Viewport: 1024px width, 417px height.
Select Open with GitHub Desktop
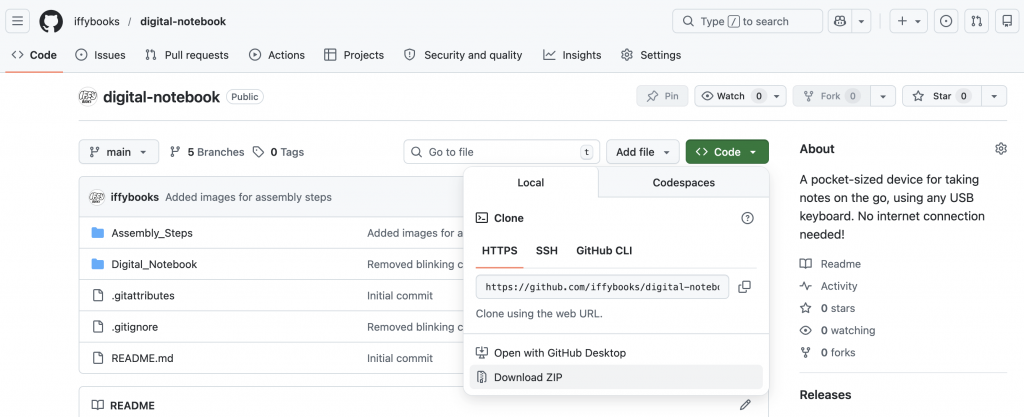[559, 353]
